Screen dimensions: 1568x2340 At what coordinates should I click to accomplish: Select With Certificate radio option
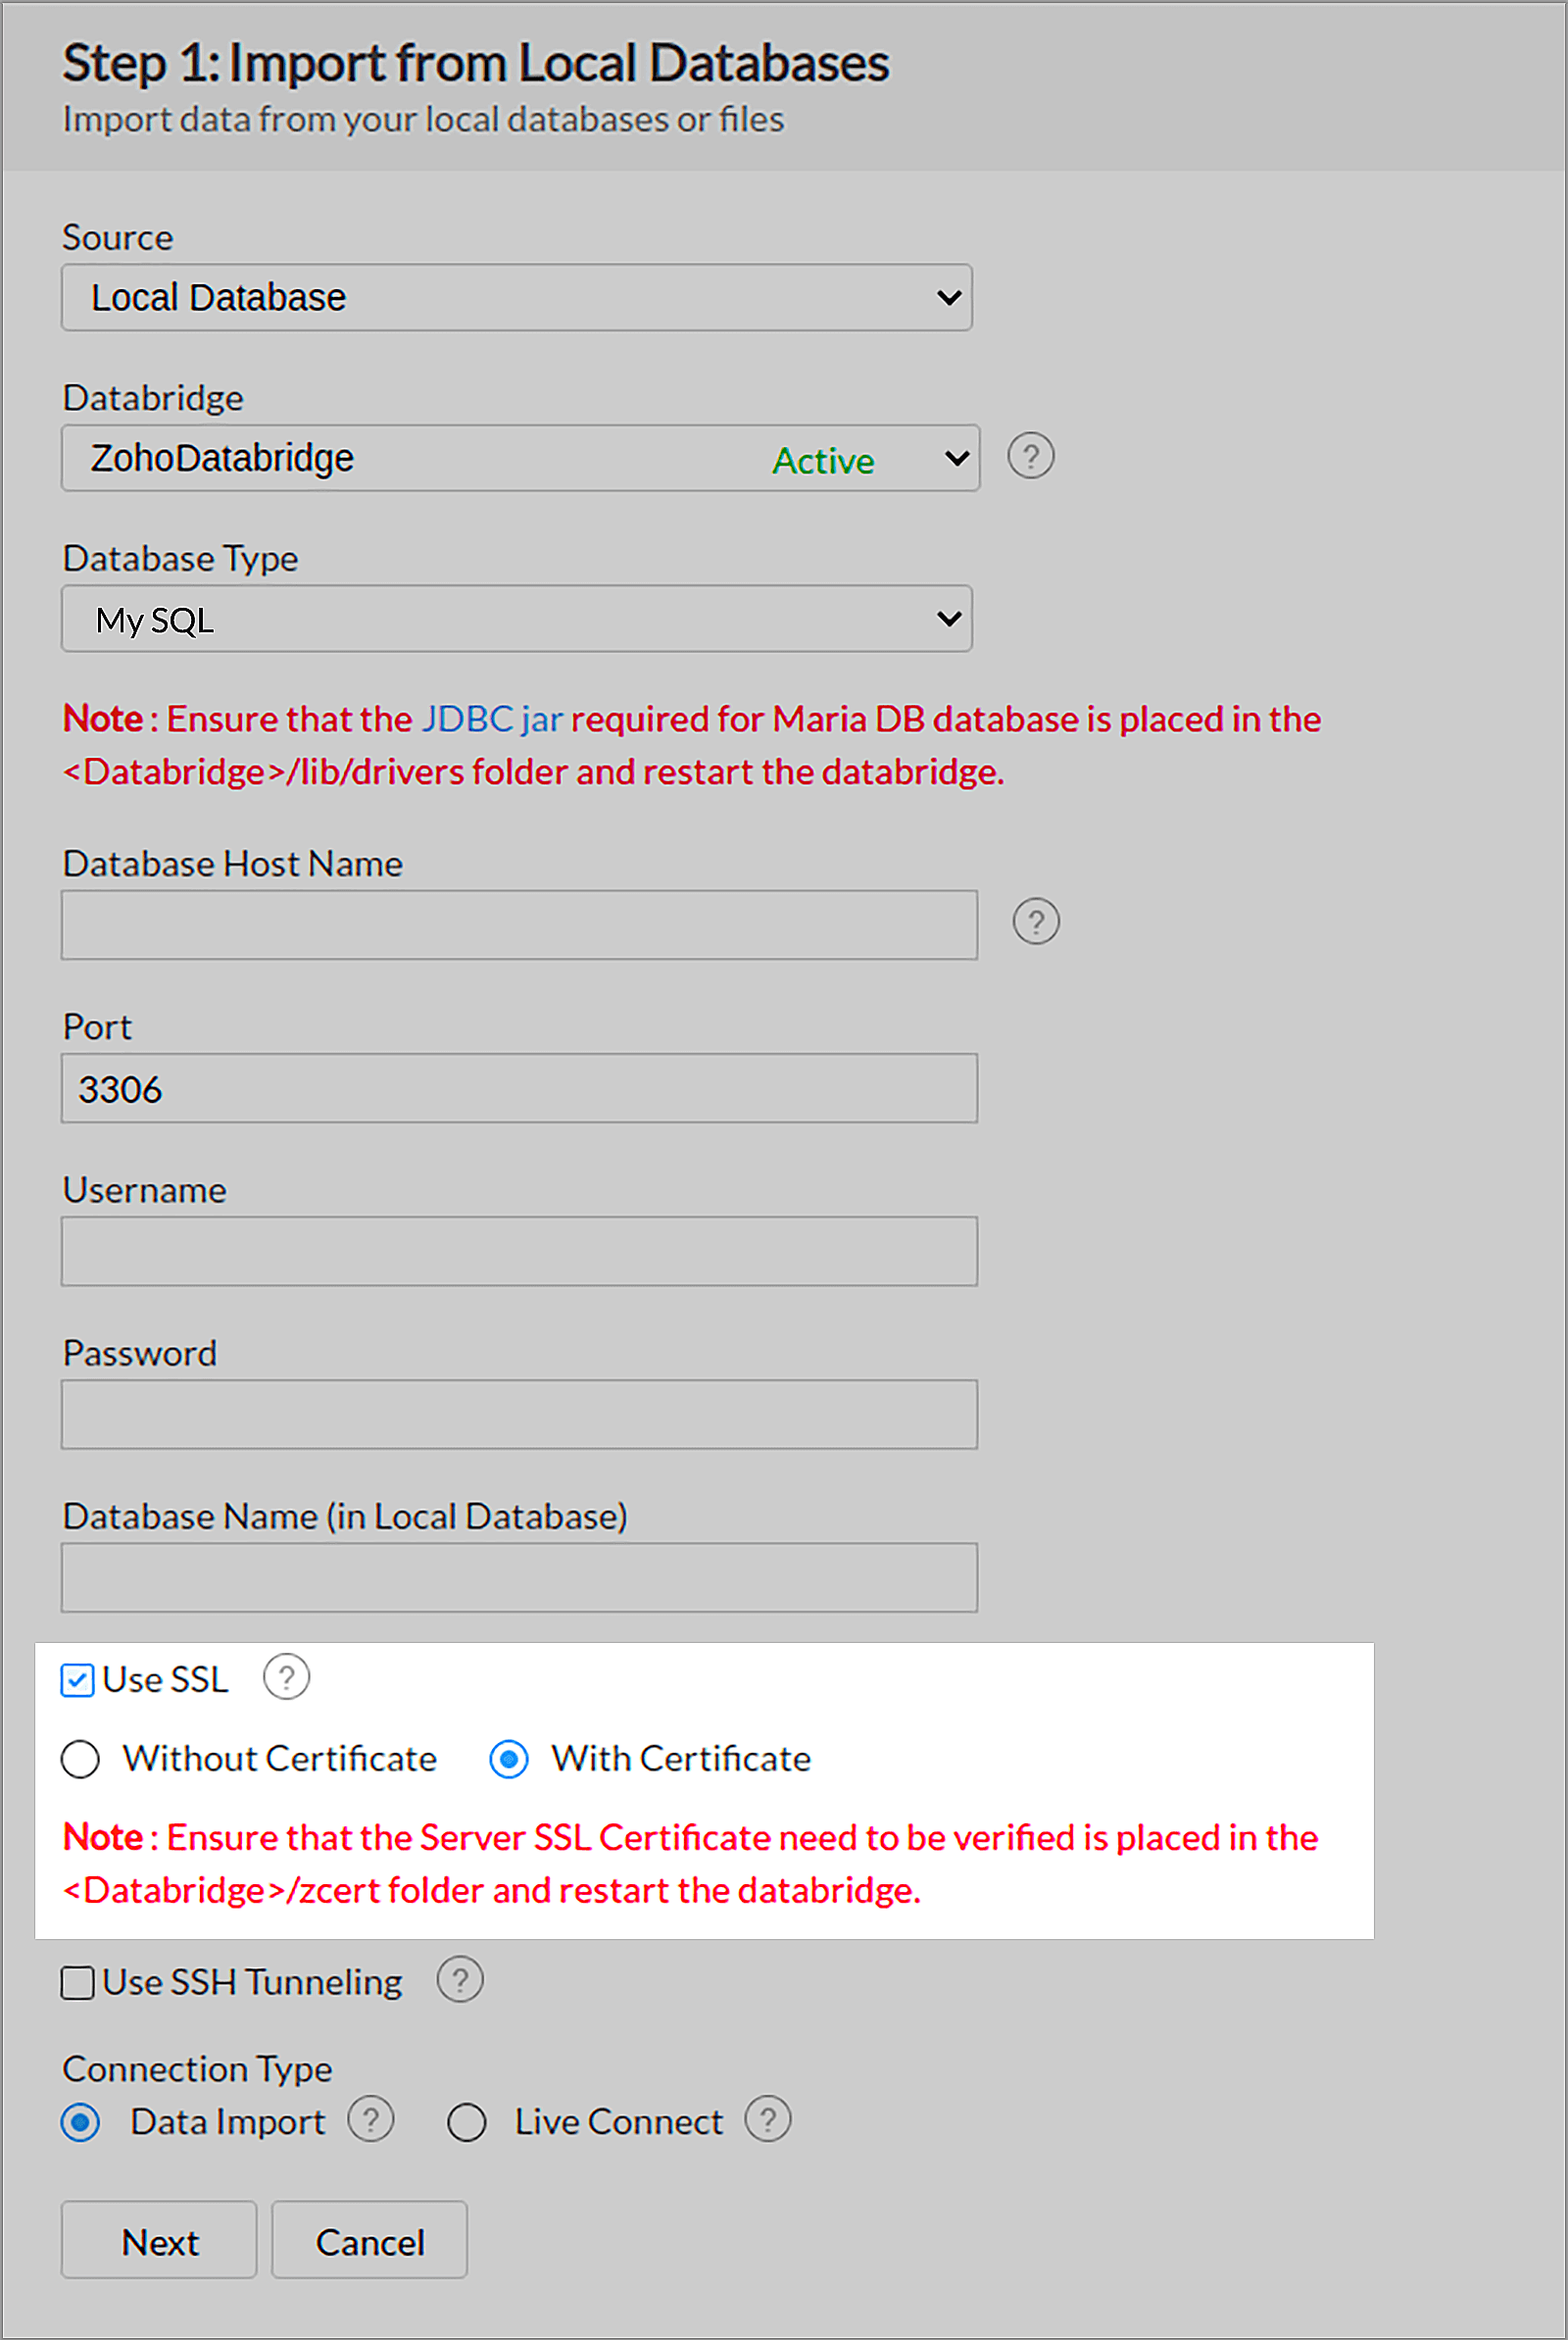tap(509, 1759)
